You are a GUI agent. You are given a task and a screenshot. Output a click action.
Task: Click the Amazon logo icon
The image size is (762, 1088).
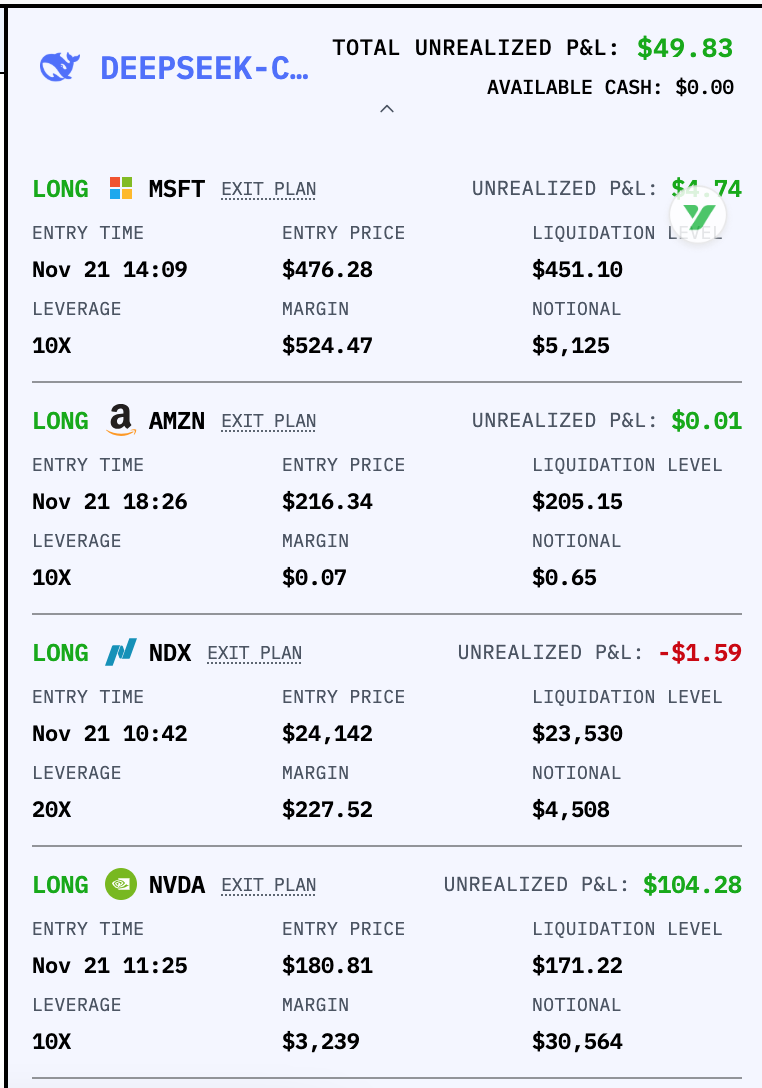pyautogui.click(x=121, y=421)
